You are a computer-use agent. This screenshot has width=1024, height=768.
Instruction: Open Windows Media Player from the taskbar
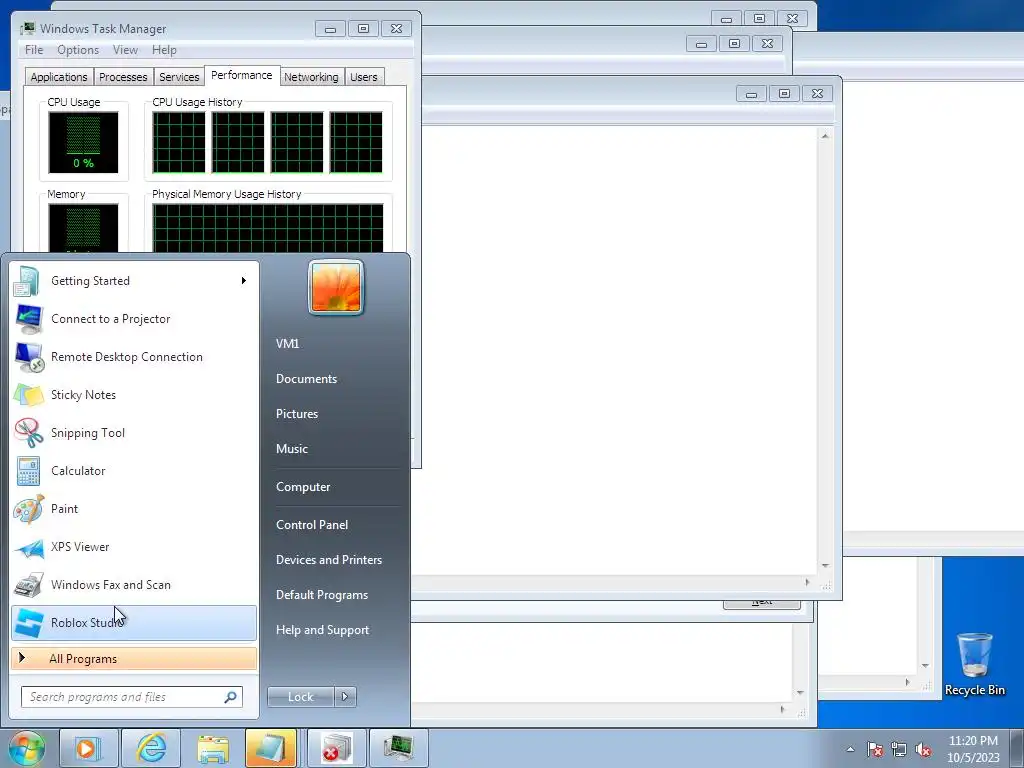pos(88,748)
